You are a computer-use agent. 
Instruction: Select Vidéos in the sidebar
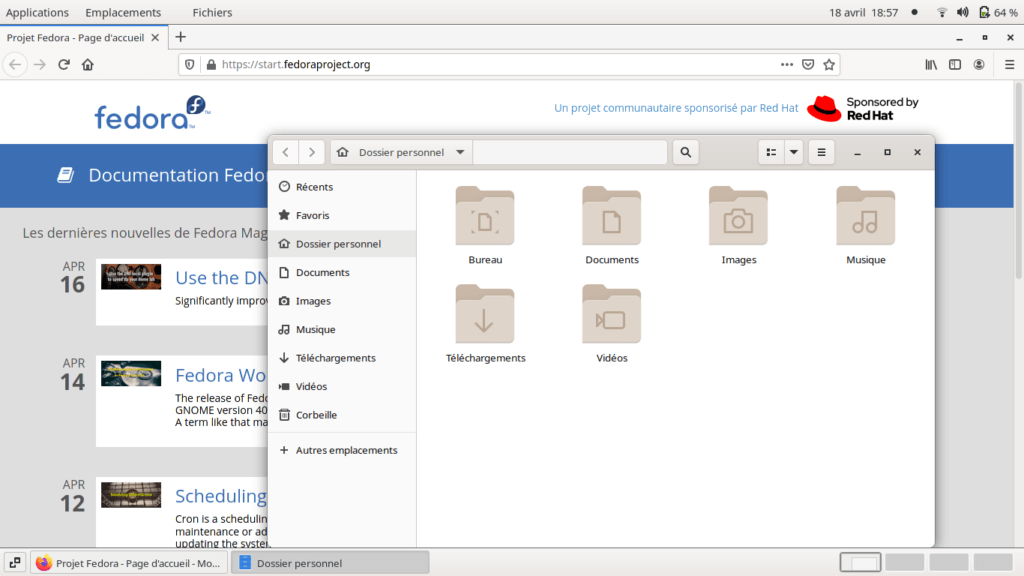tap(342, 387)
